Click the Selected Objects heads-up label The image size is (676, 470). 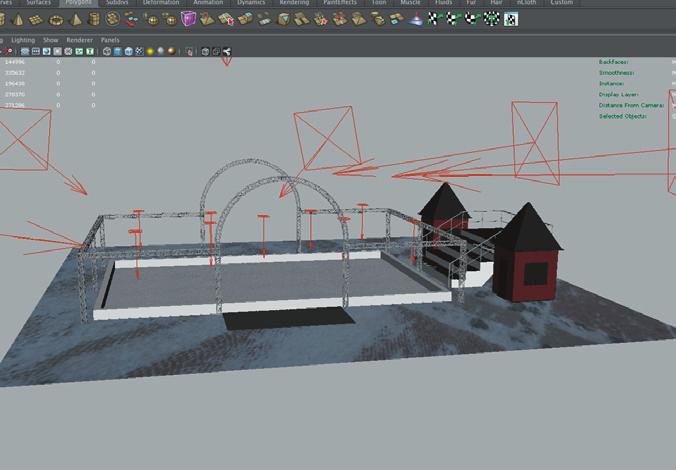[622, 116]
